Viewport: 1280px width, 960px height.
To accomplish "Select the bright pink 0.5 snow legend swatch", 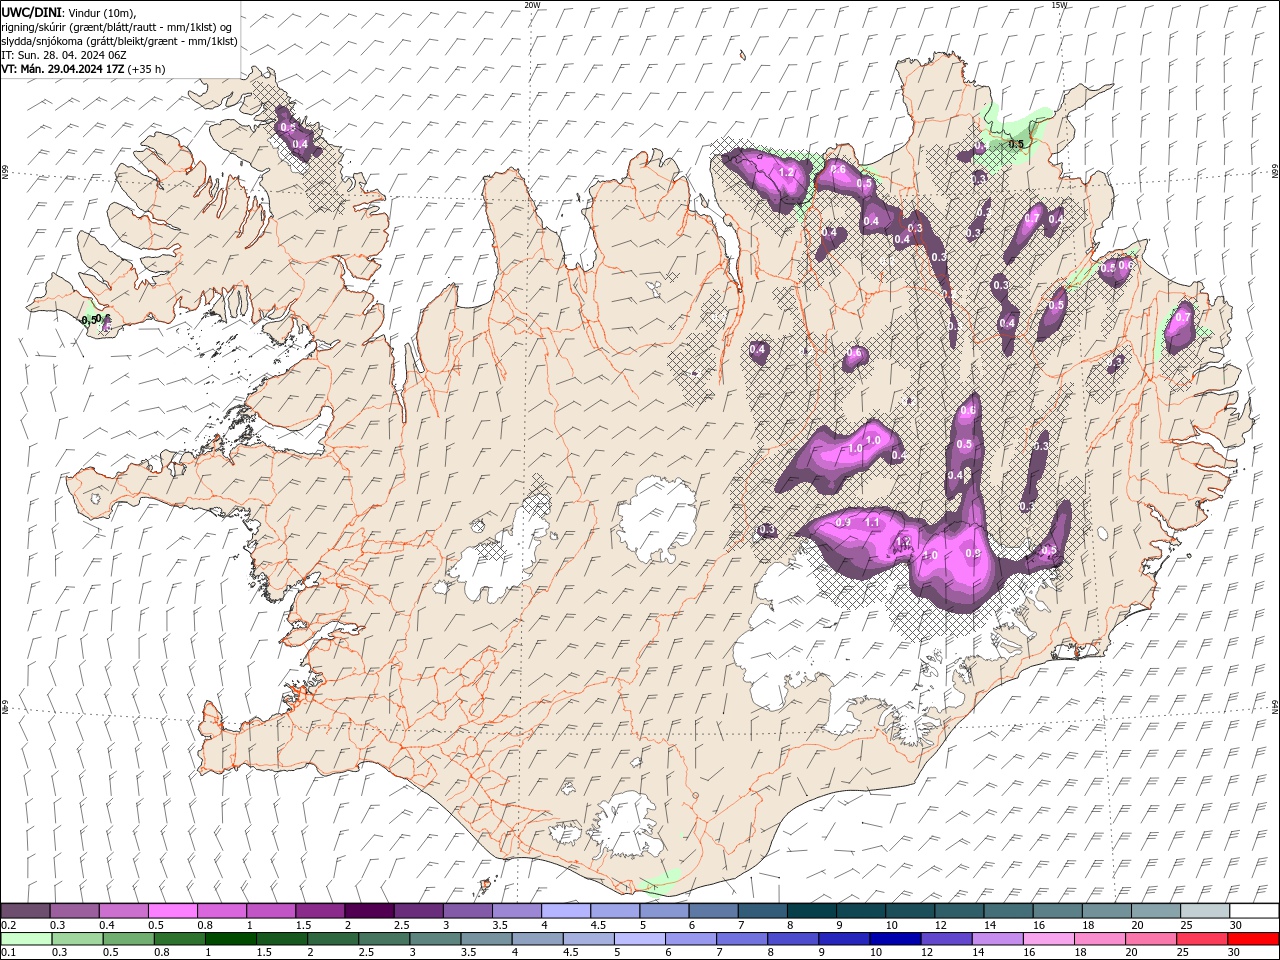I will click(172, 910).
